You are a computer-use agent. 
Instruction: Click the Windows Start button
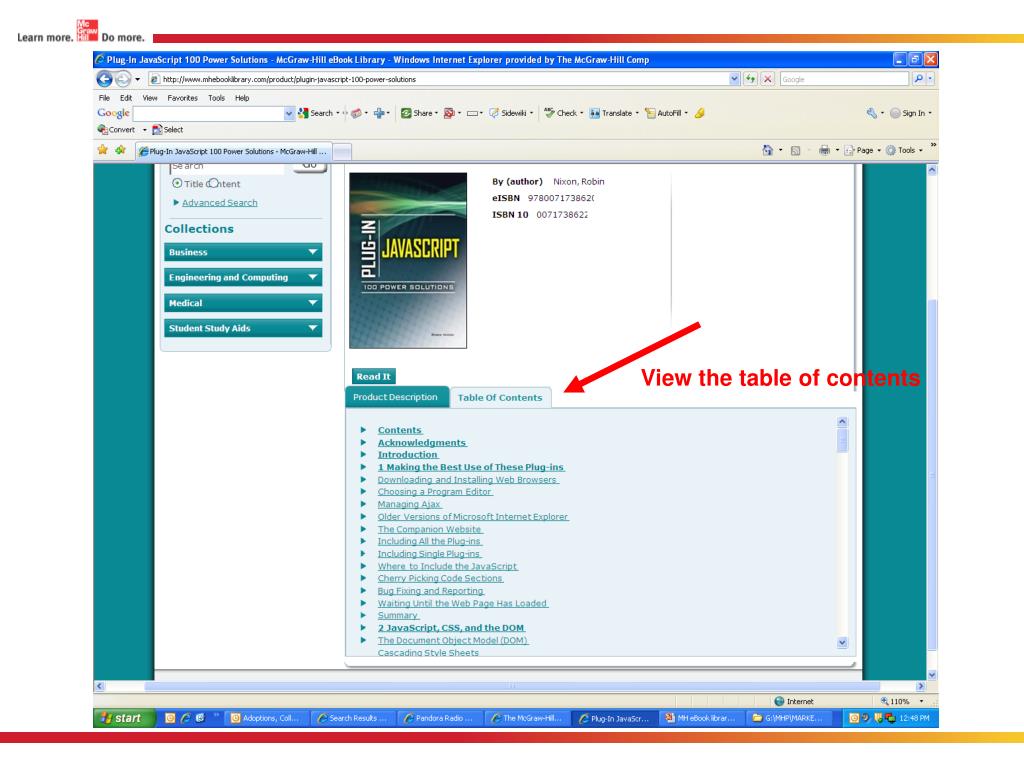point(123,718)
